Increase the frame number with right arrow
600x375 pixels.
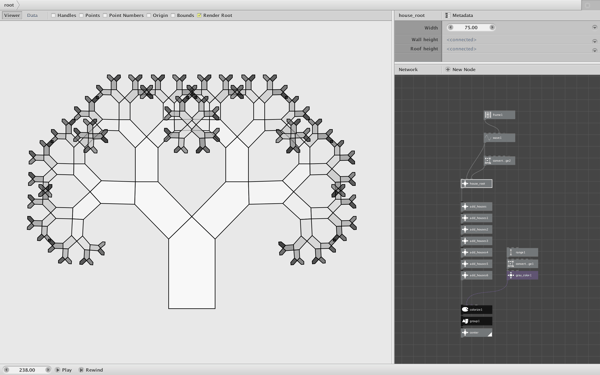point(48,370)
